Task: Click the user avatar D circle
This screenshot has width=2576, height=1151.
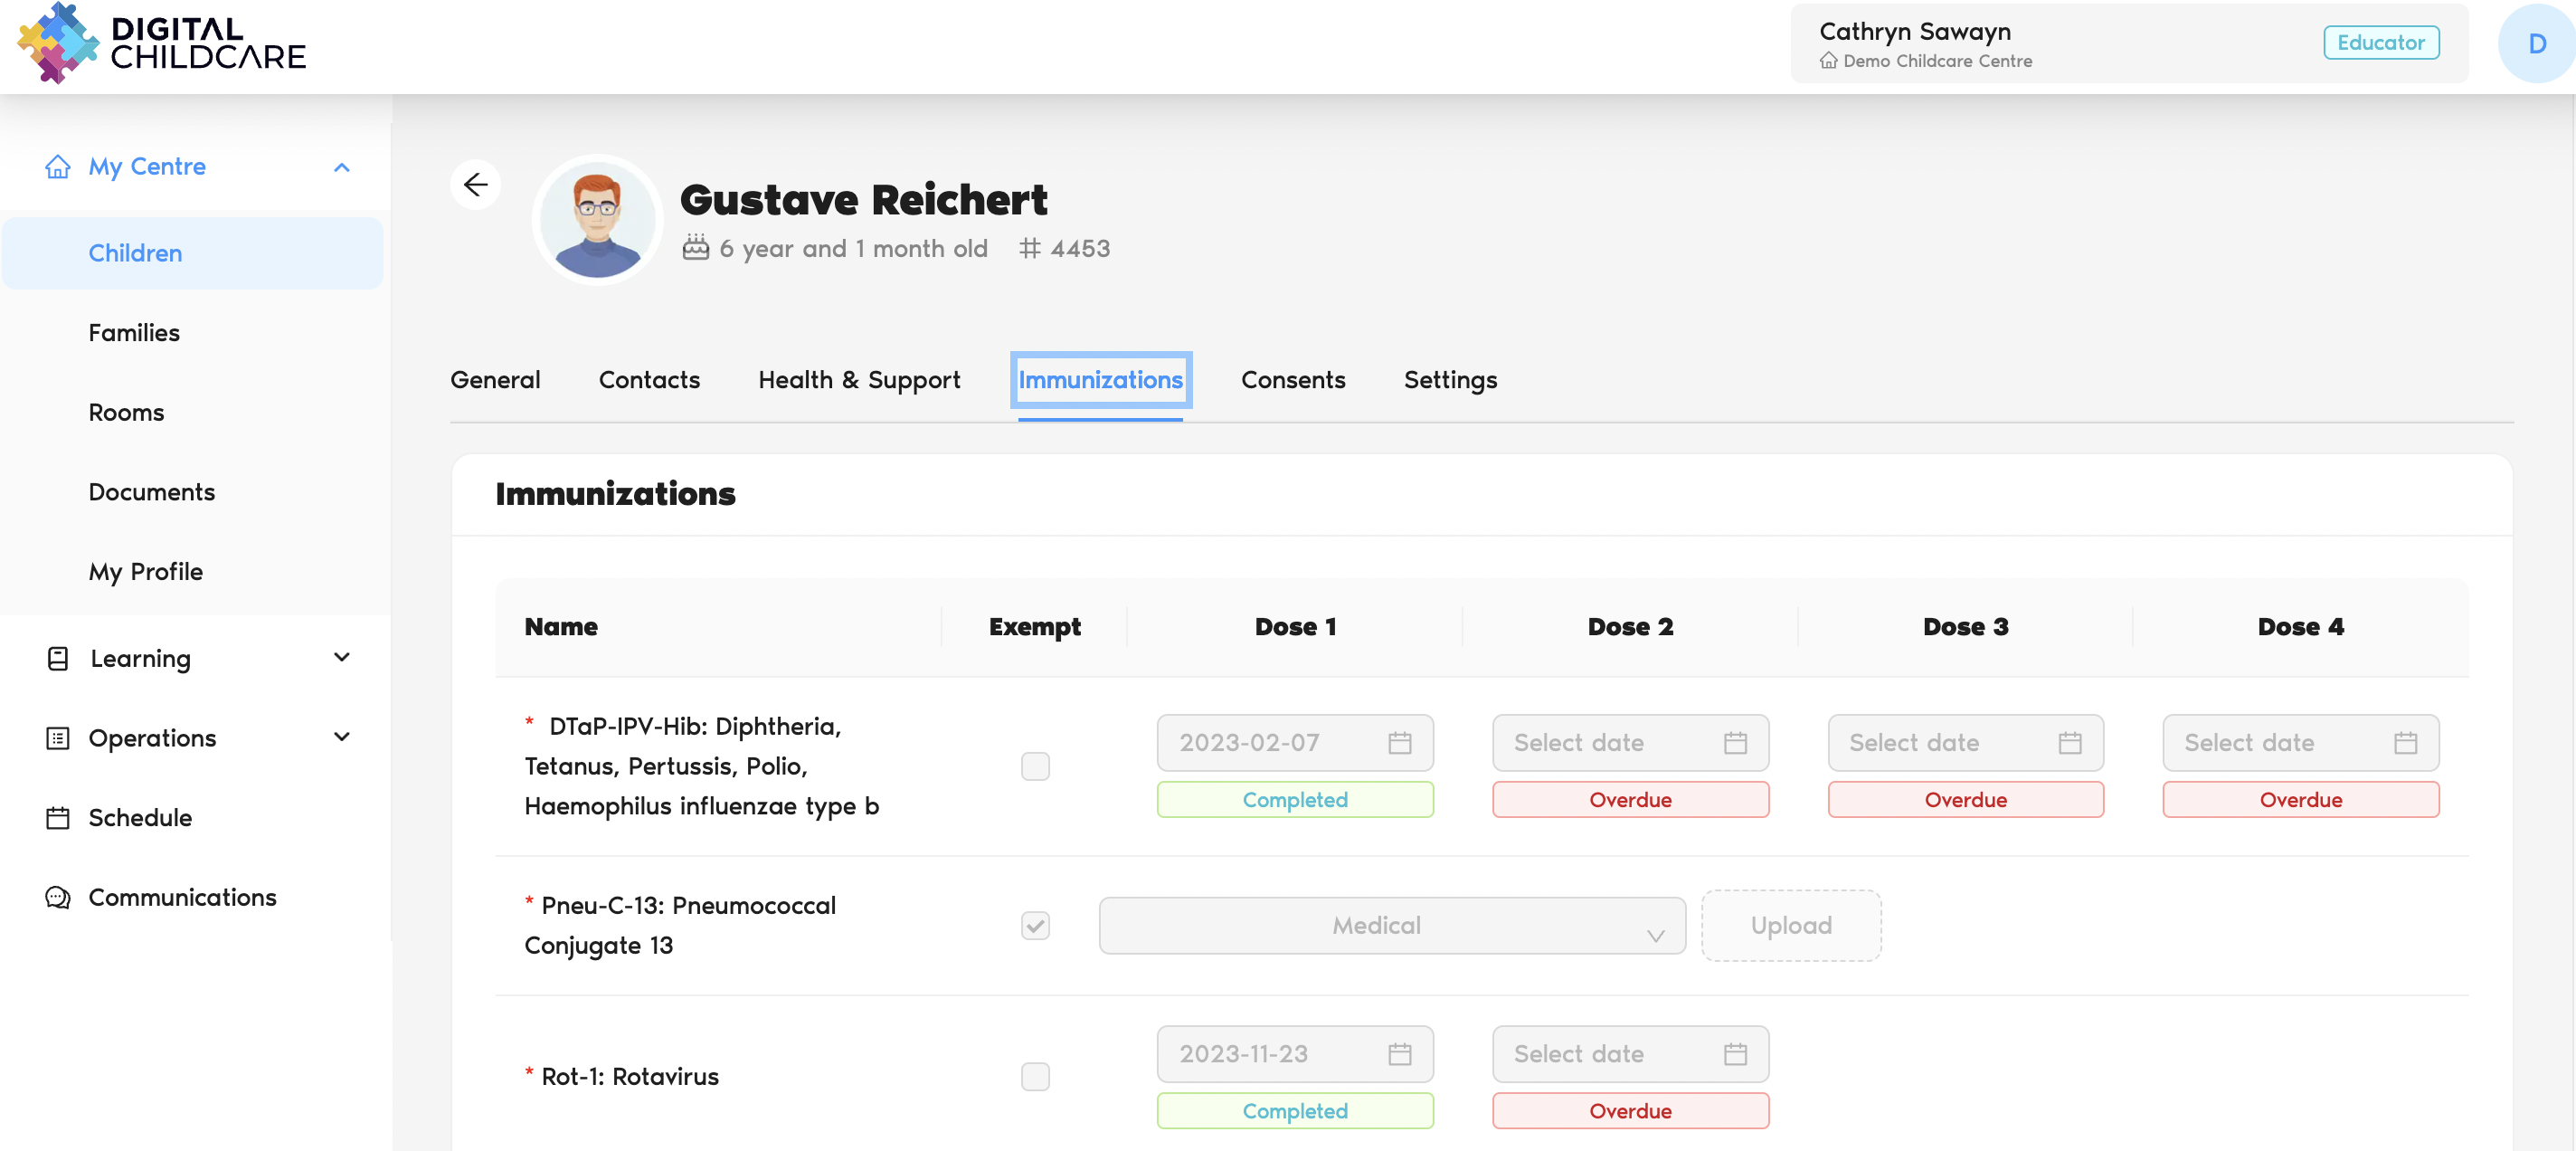Action: tap(2535, 43)
